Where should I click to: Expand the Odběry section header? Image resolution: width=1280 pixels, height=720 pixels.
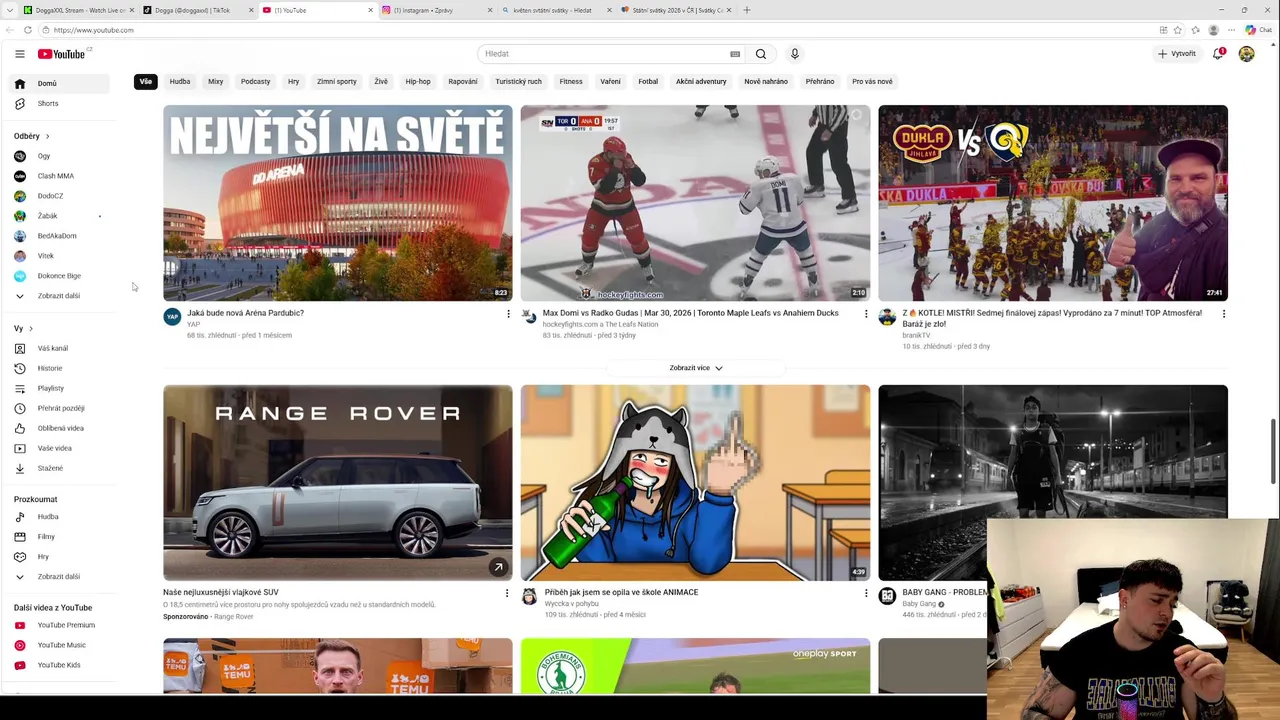[32, 136]
